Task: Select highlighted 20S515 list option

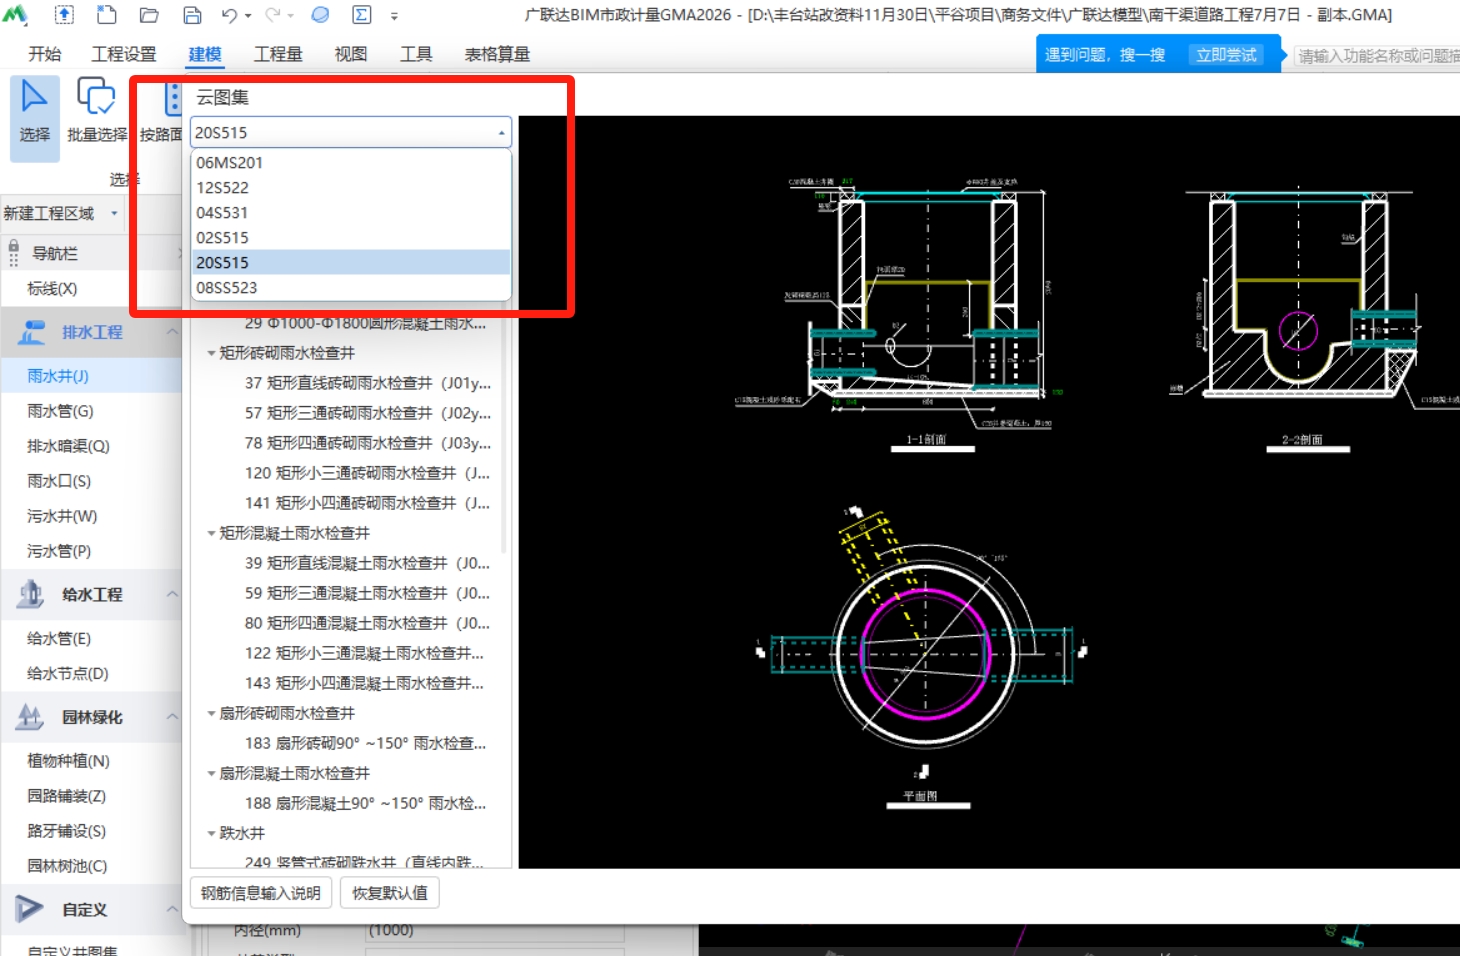Action: coord(351,262)
